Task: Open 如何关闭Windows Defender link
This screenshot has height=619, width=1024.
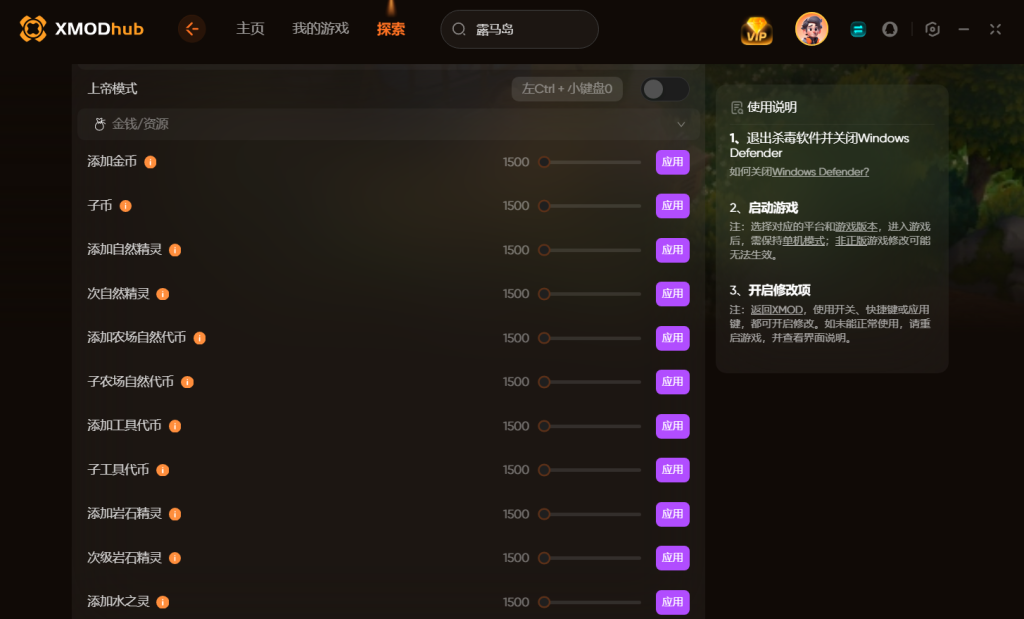Action: tap(799, 172)
